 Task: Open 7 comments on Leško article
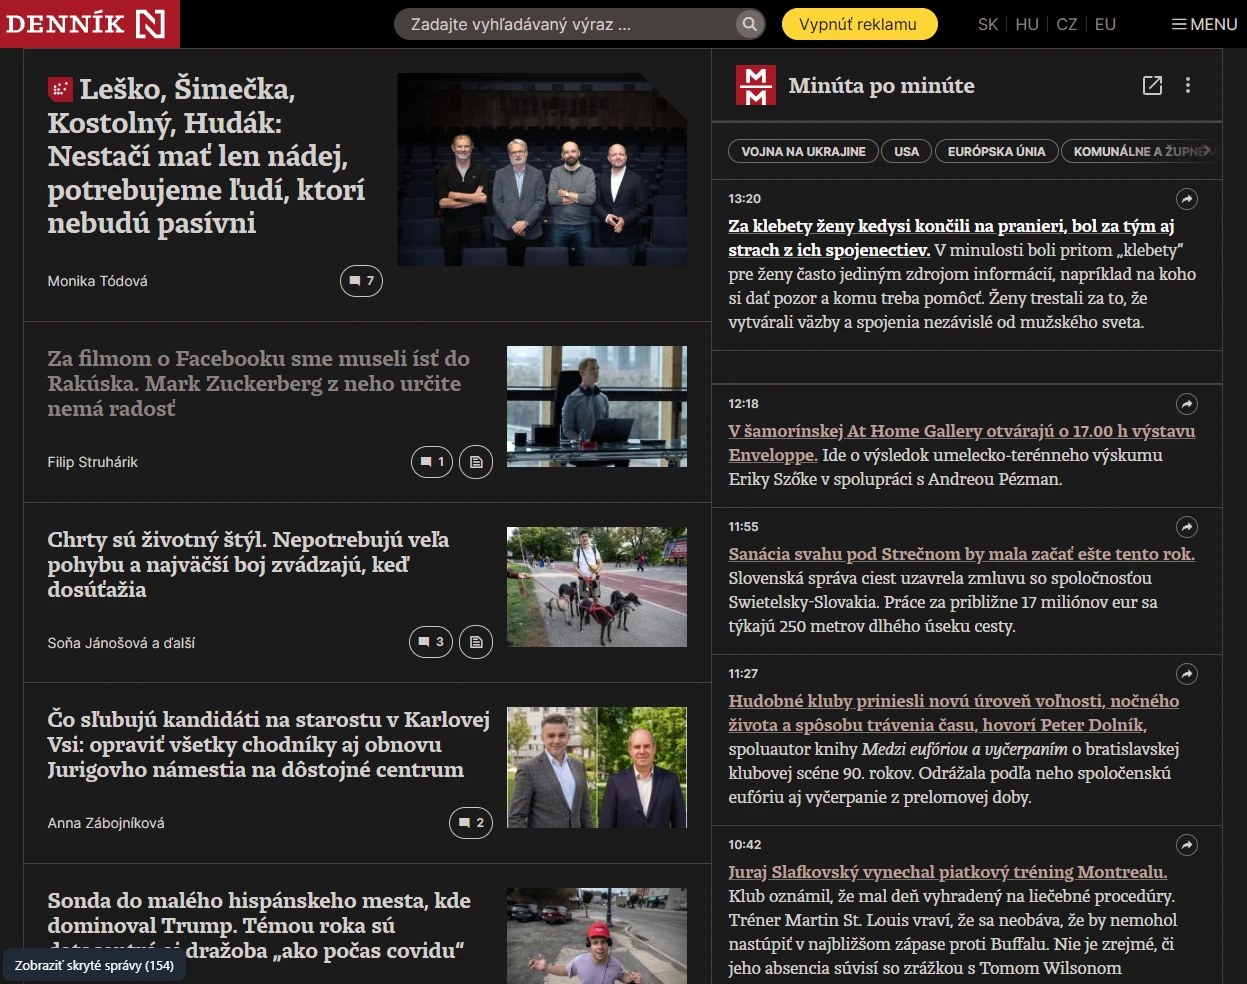click(361, 281)
